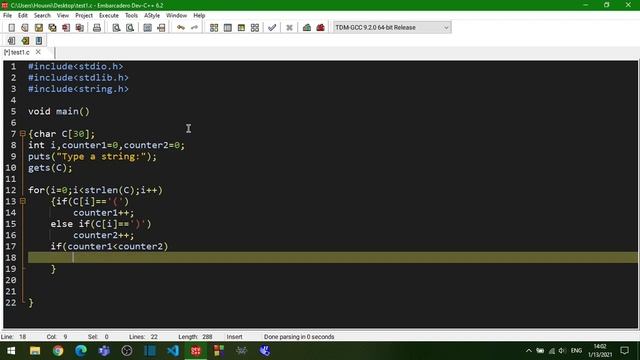Click the Close file toolbar icon
The image size is (640, 360).
[x=66, y=28]
